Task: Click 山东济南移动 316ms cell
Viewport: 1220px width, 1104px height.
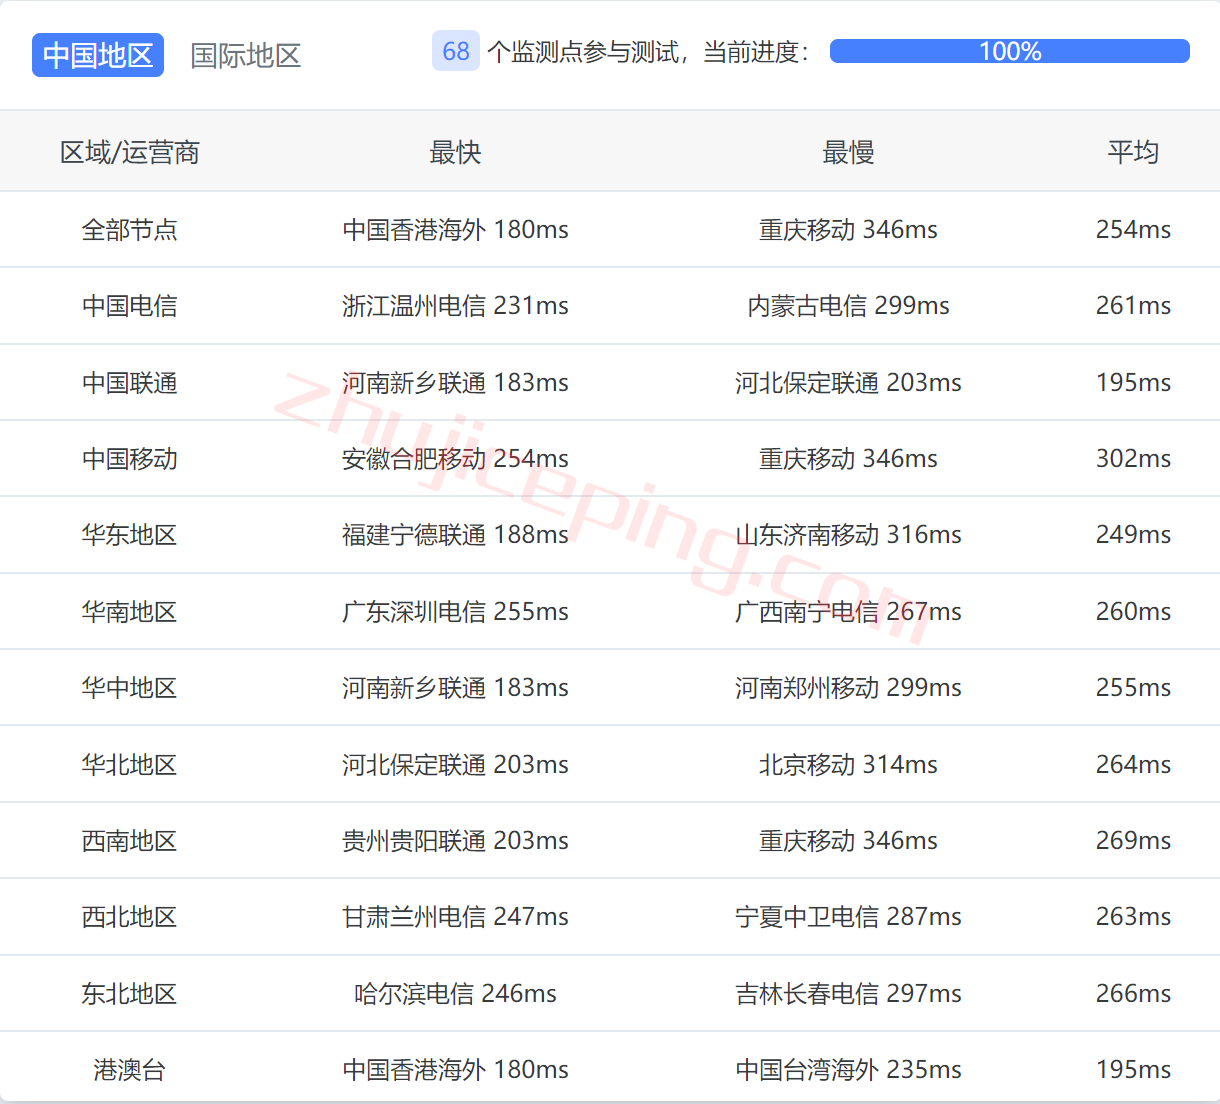Action: (848, 535)
